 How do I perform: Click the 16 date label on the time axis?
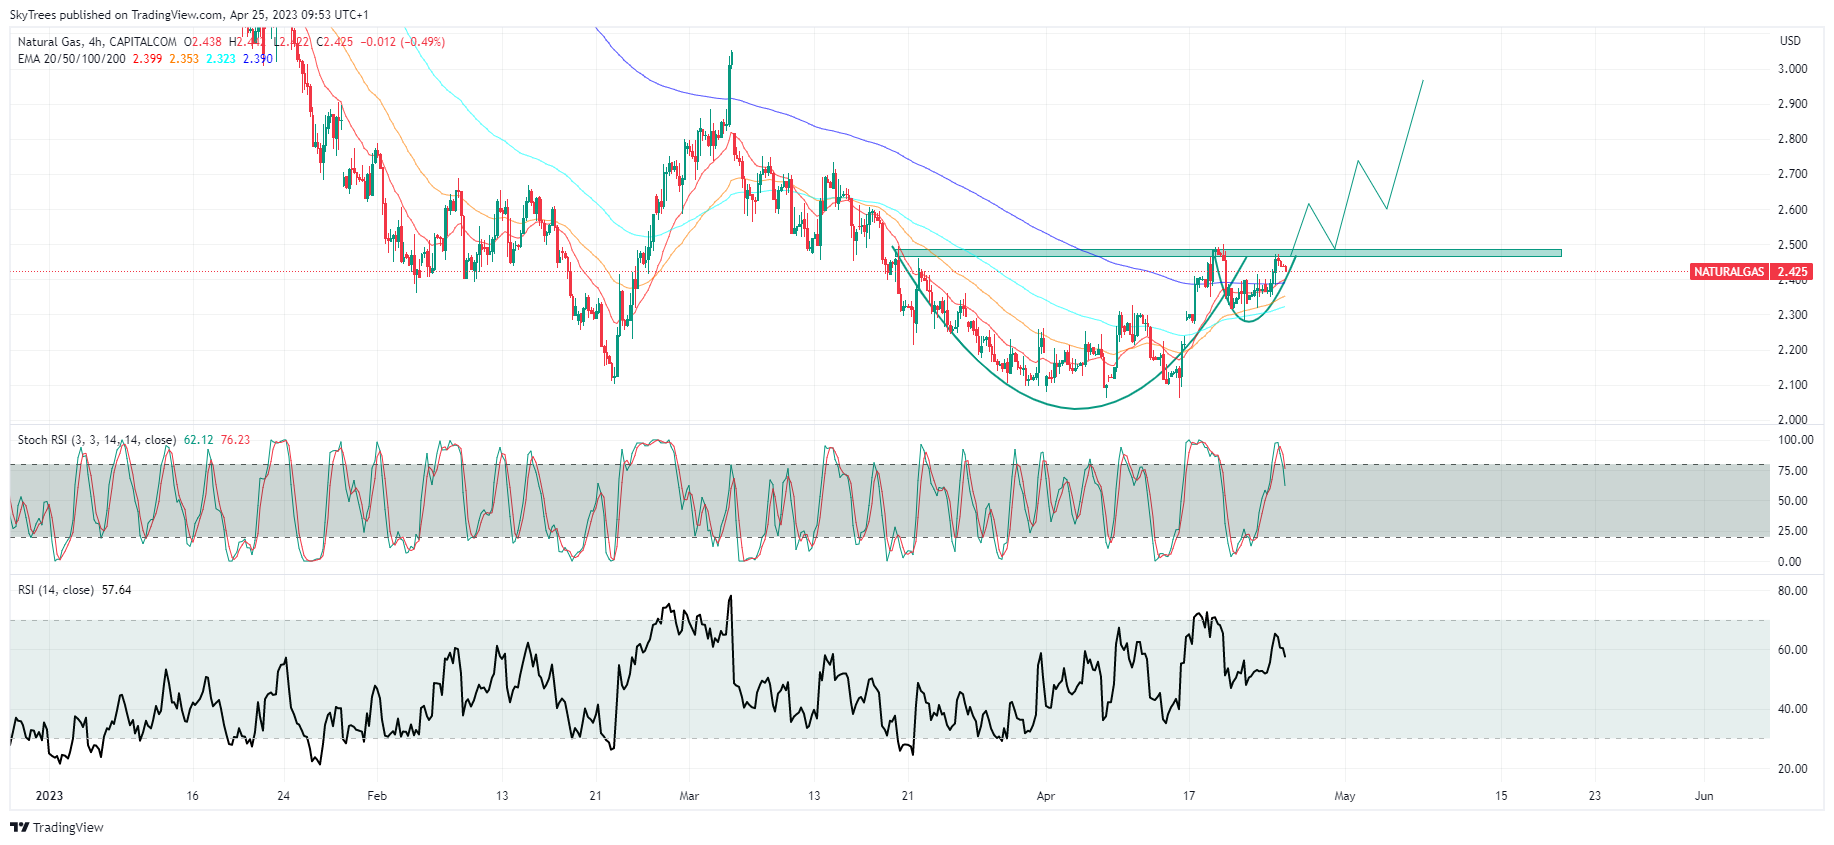(192, 796)
